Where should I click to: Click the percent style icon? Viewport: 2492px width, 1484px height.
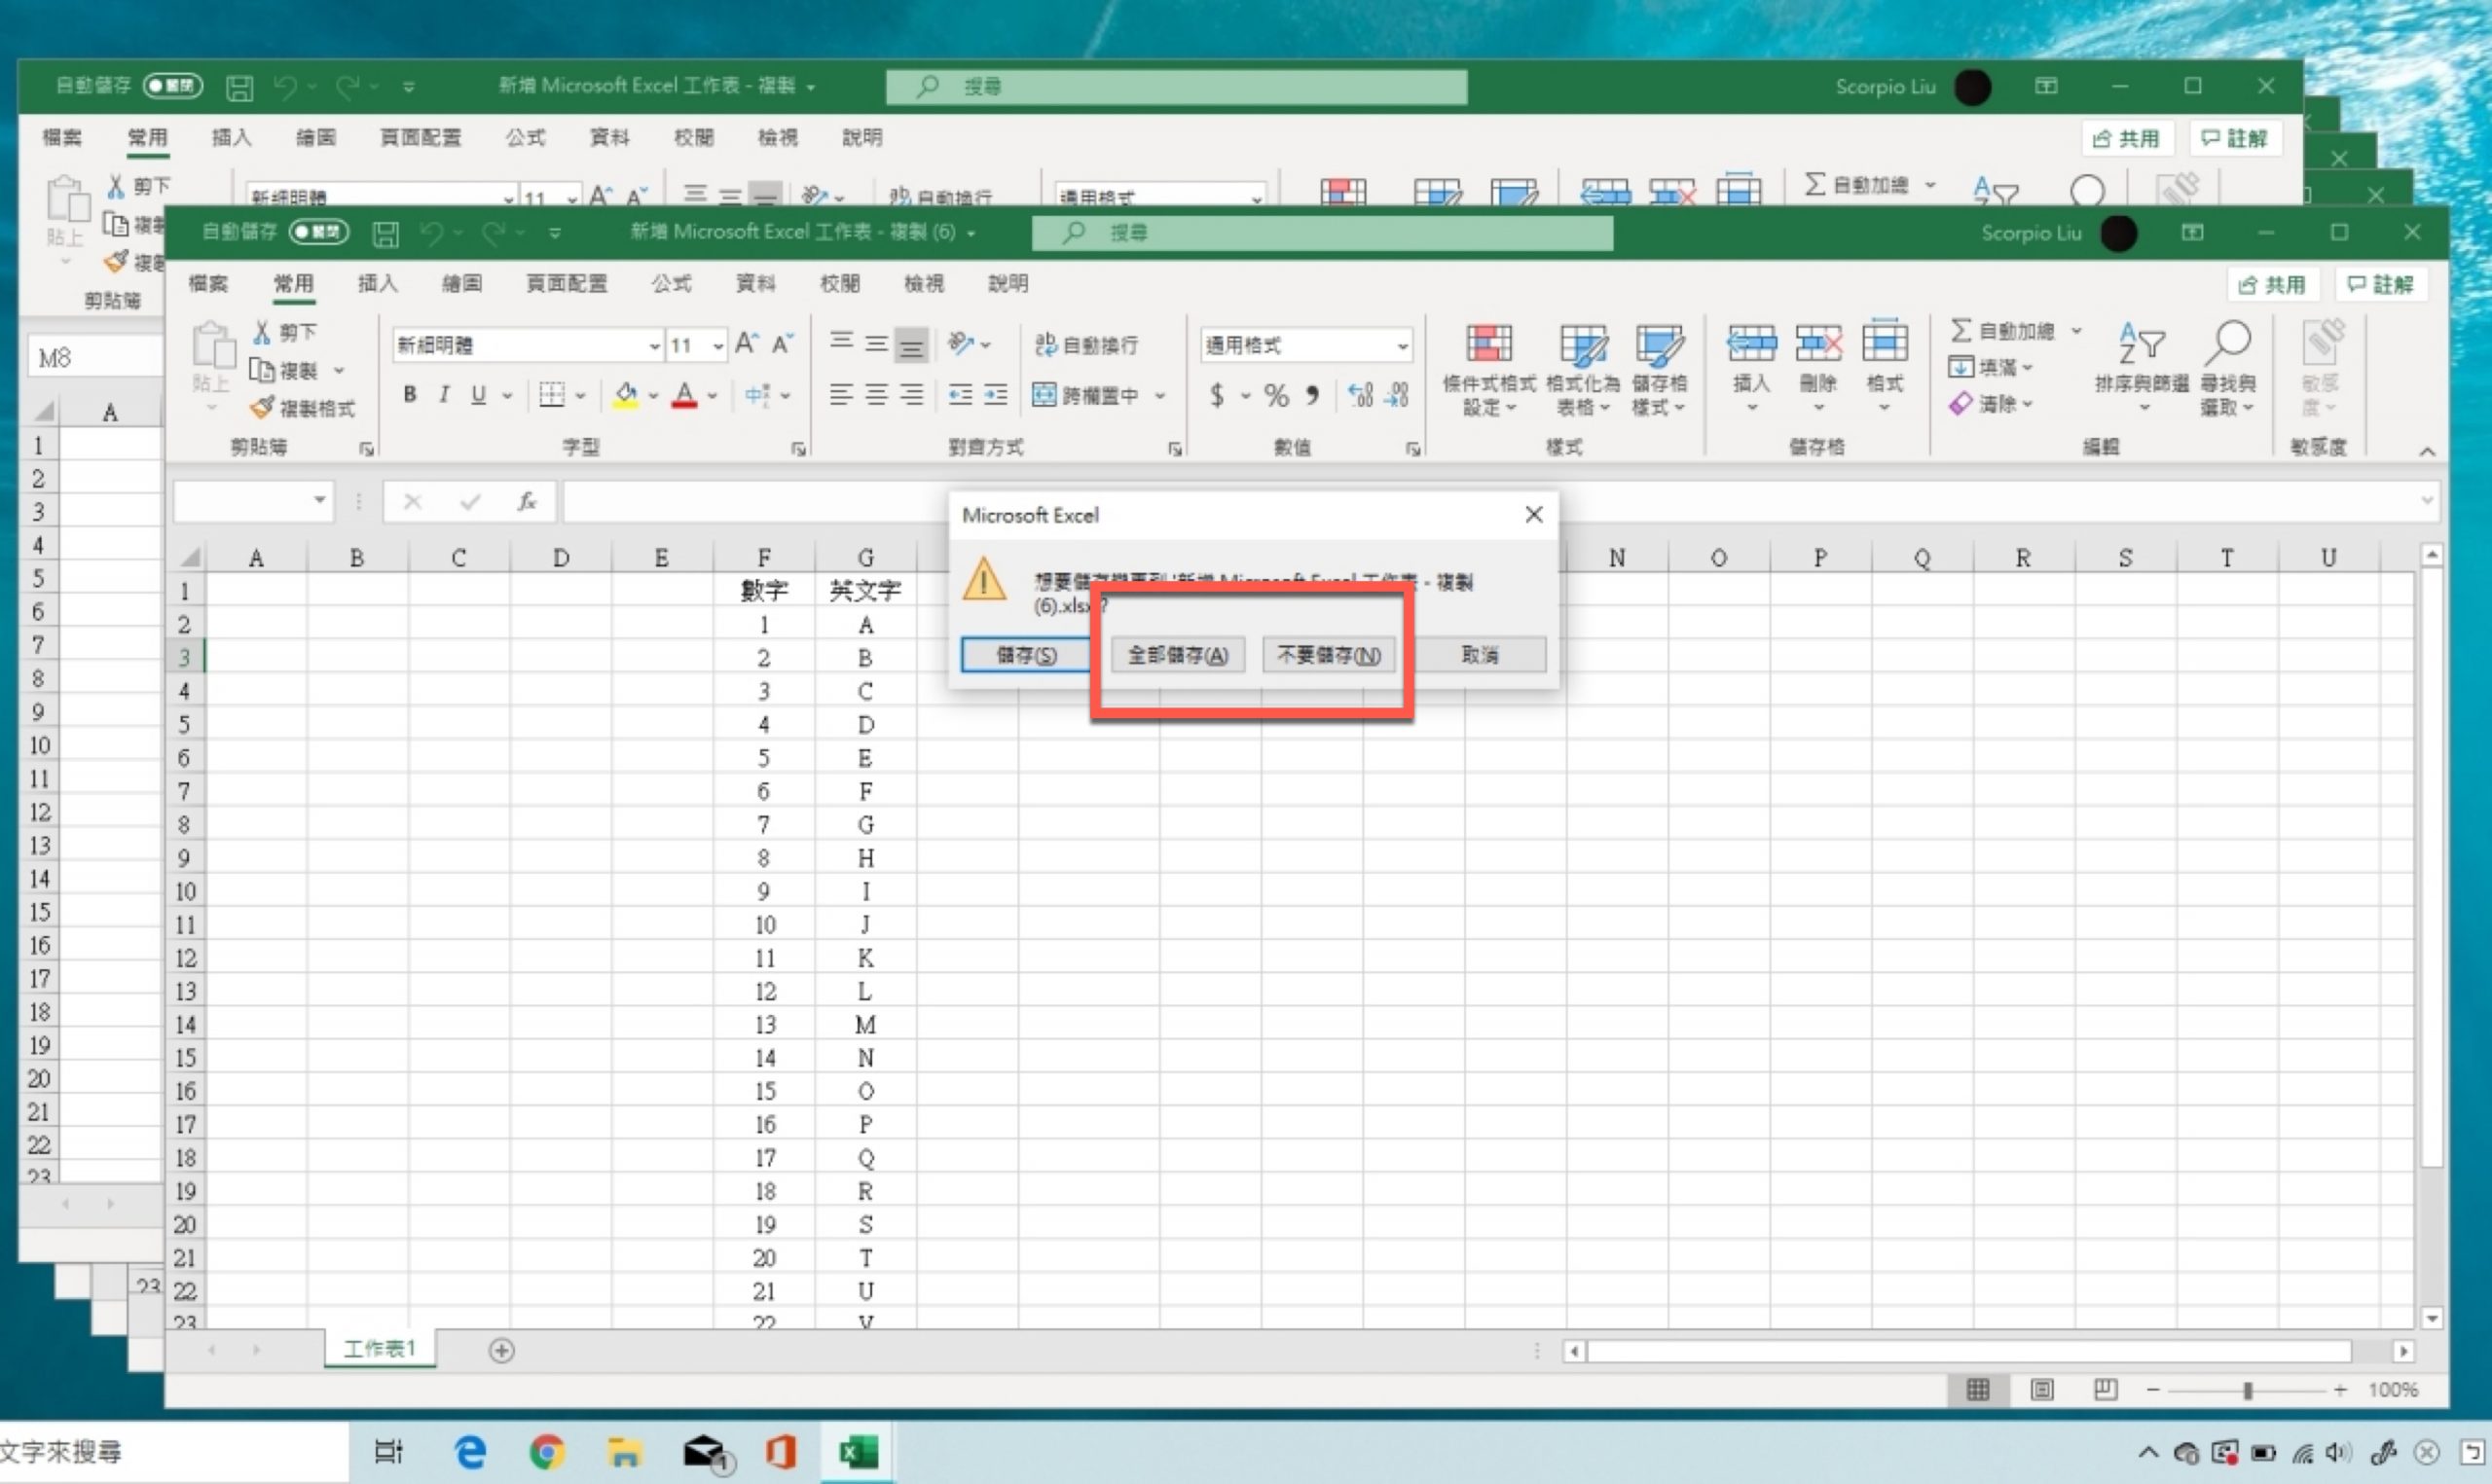click(x=1276, y=395)
